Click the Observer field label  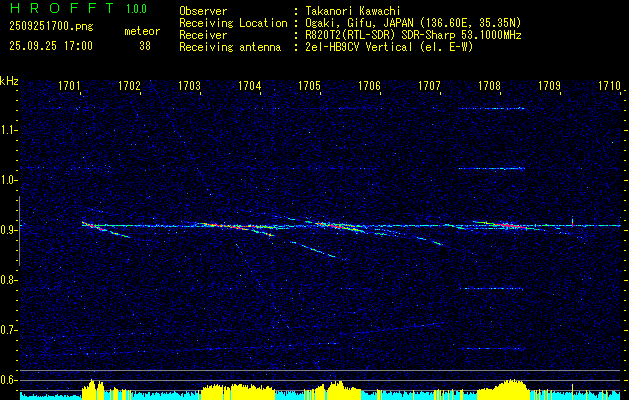pyautogui.click(x=203, y=11)
